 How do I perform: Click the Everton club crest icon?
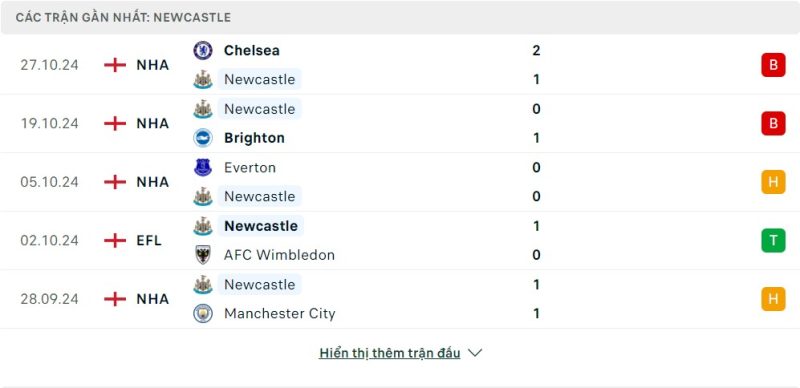tap(203, 167)
